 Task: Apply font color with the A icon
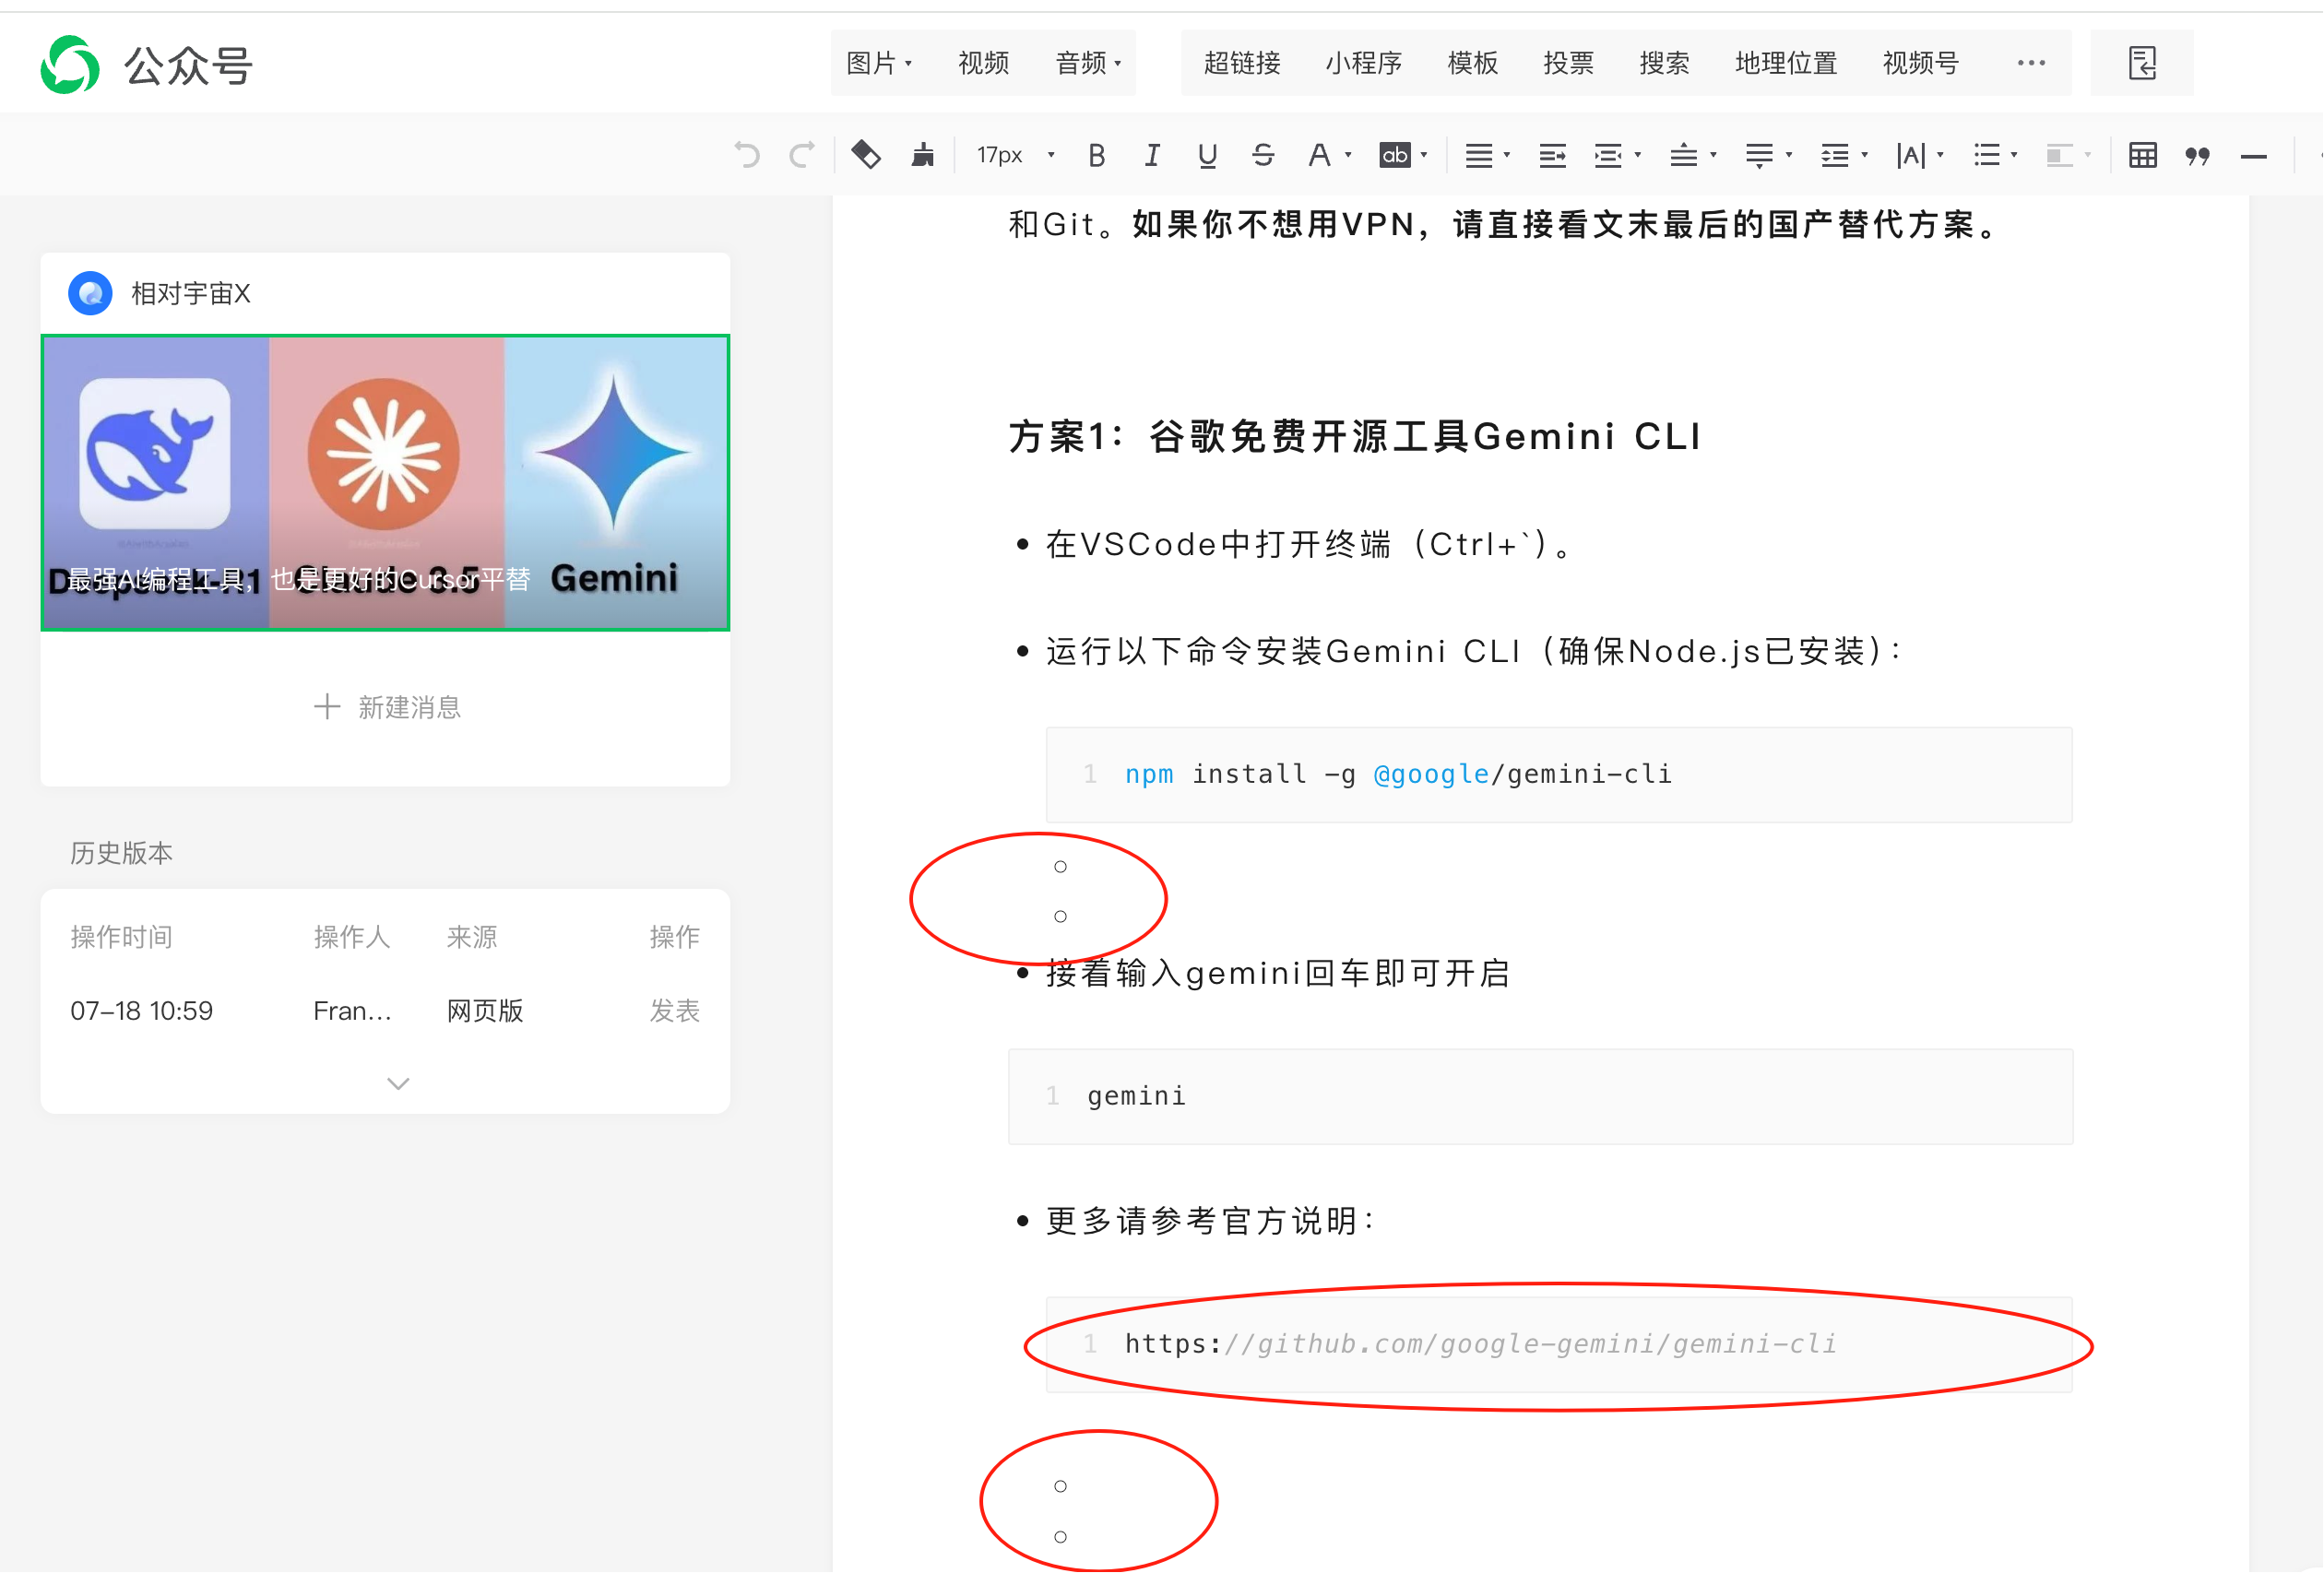click(1319, 155)
